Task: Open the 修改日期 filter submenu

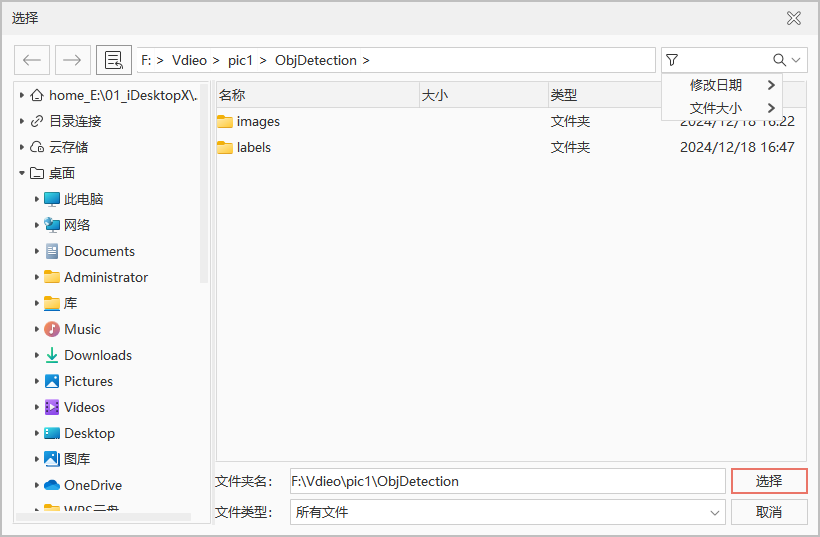Action: click(732, 85)
